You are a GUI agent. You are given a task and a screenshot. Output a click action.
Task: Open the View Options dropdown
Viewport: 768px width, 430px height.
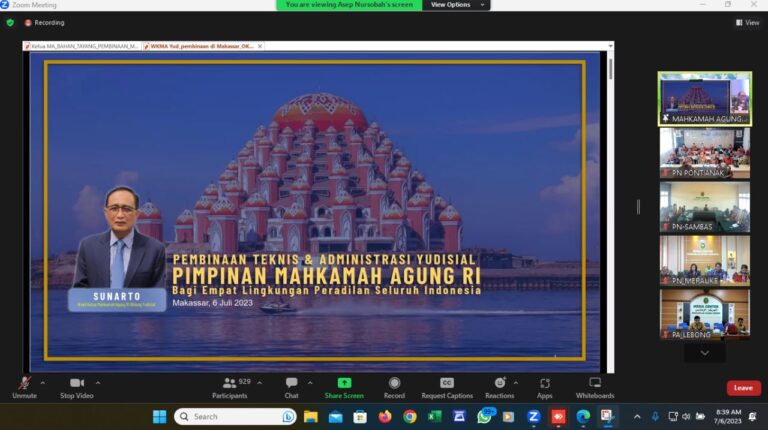point(456,5)
